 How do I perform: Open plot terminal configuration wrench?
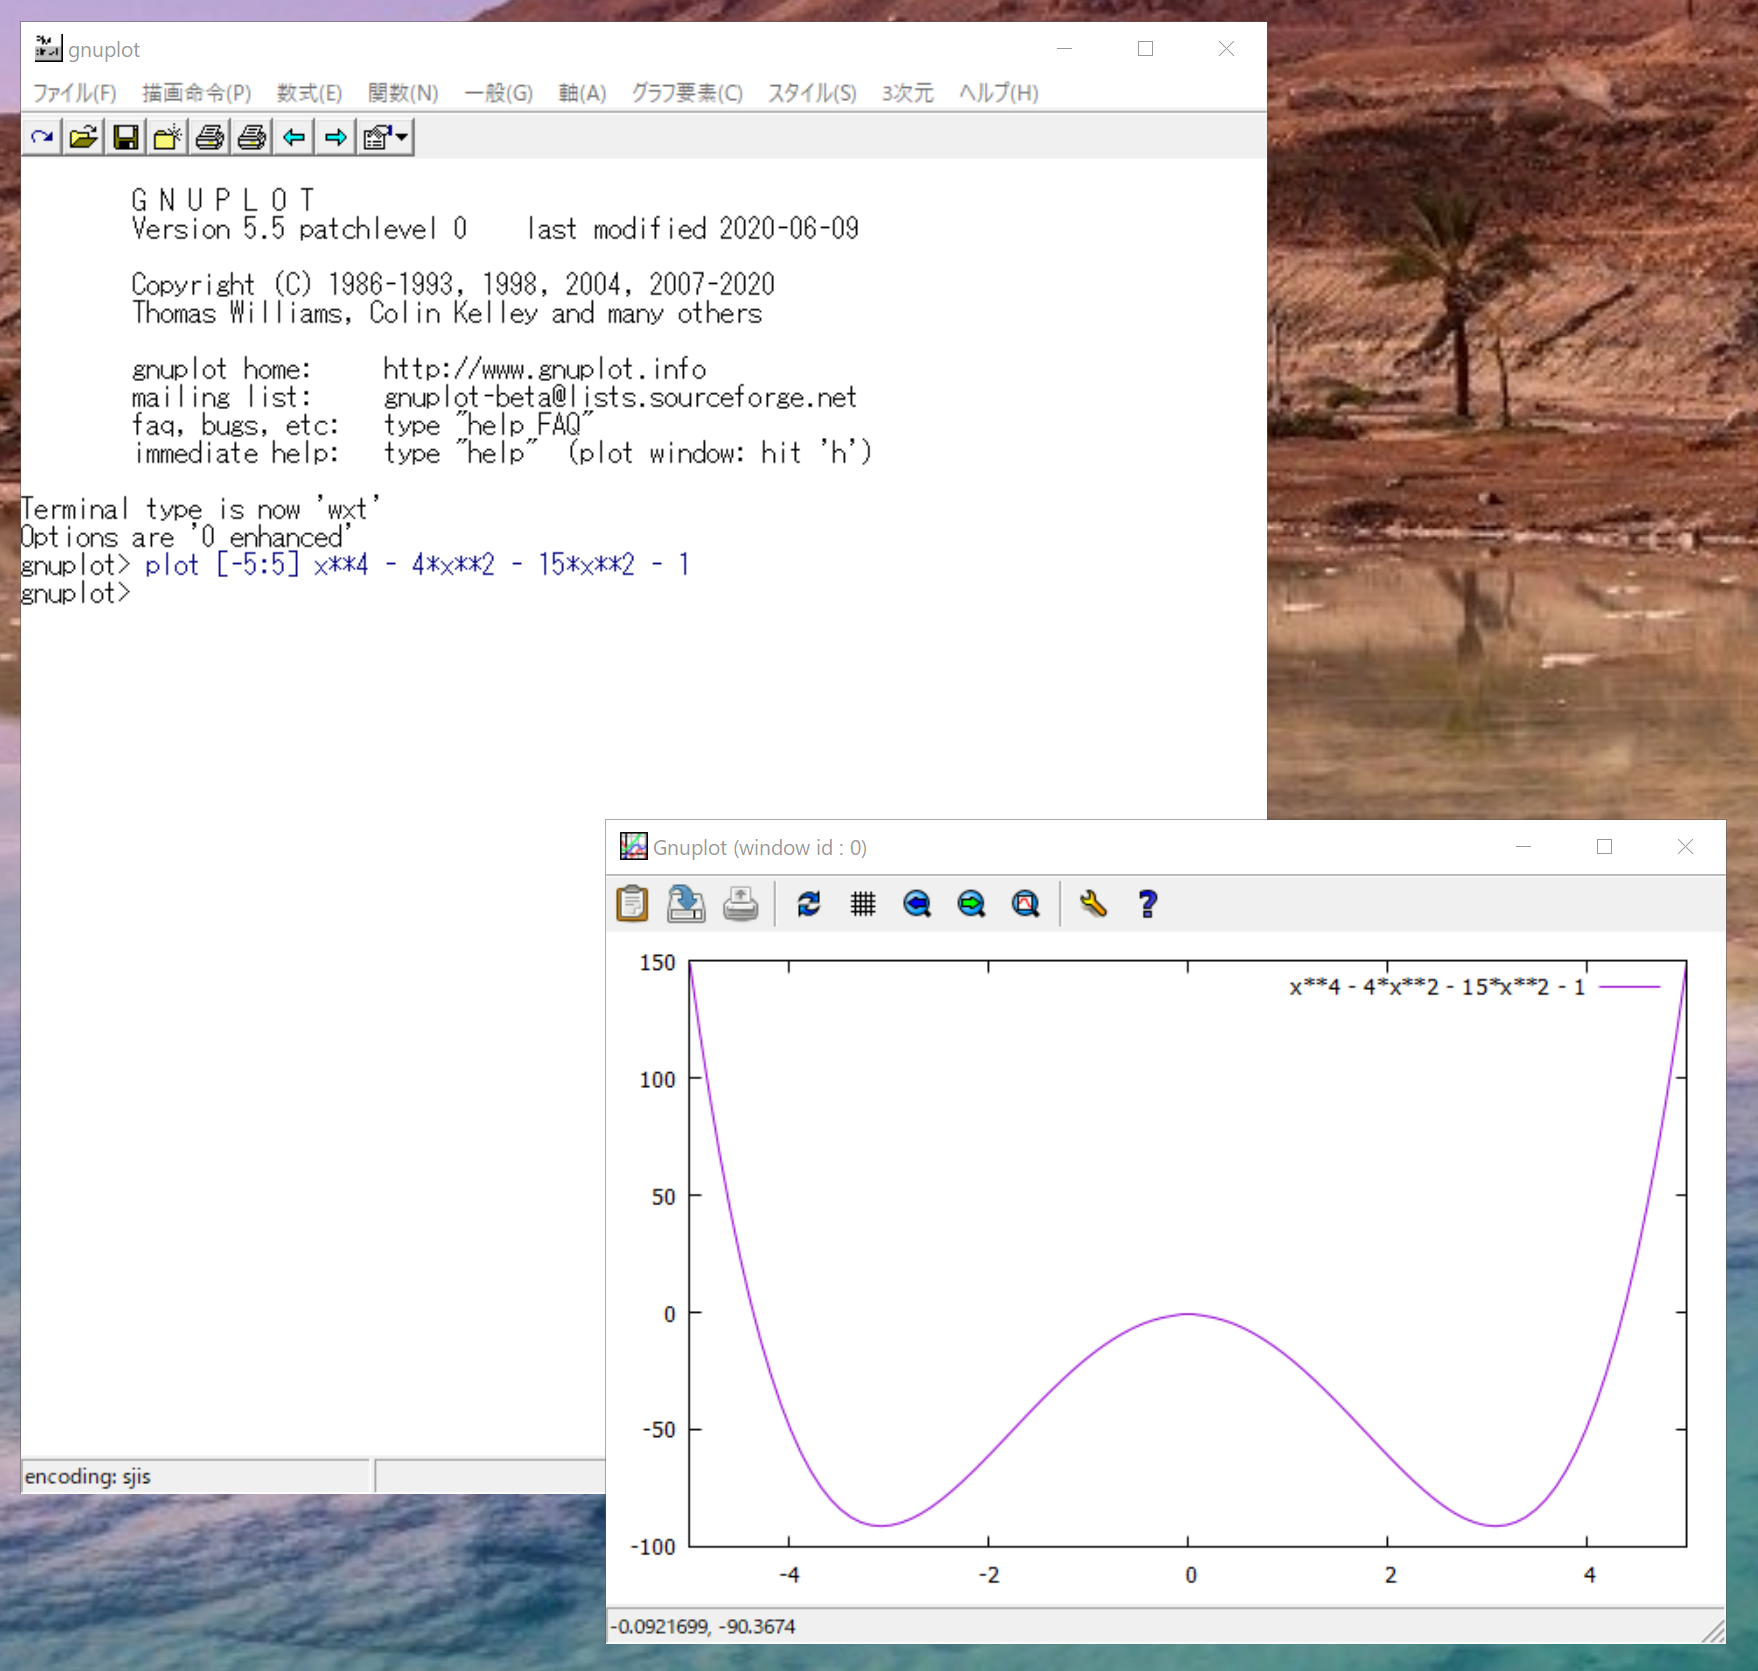click(1093, 904)
